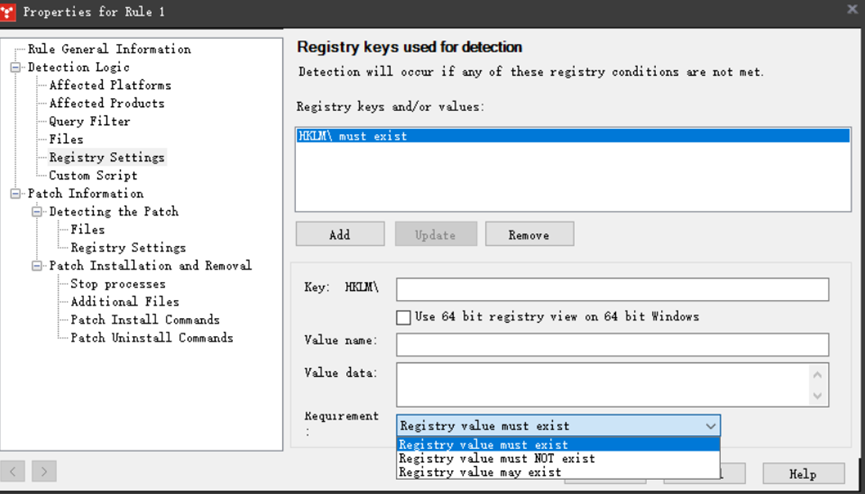Enable 64 bit registry view checkbox
The image size is (865, 494).
[404, 317]
